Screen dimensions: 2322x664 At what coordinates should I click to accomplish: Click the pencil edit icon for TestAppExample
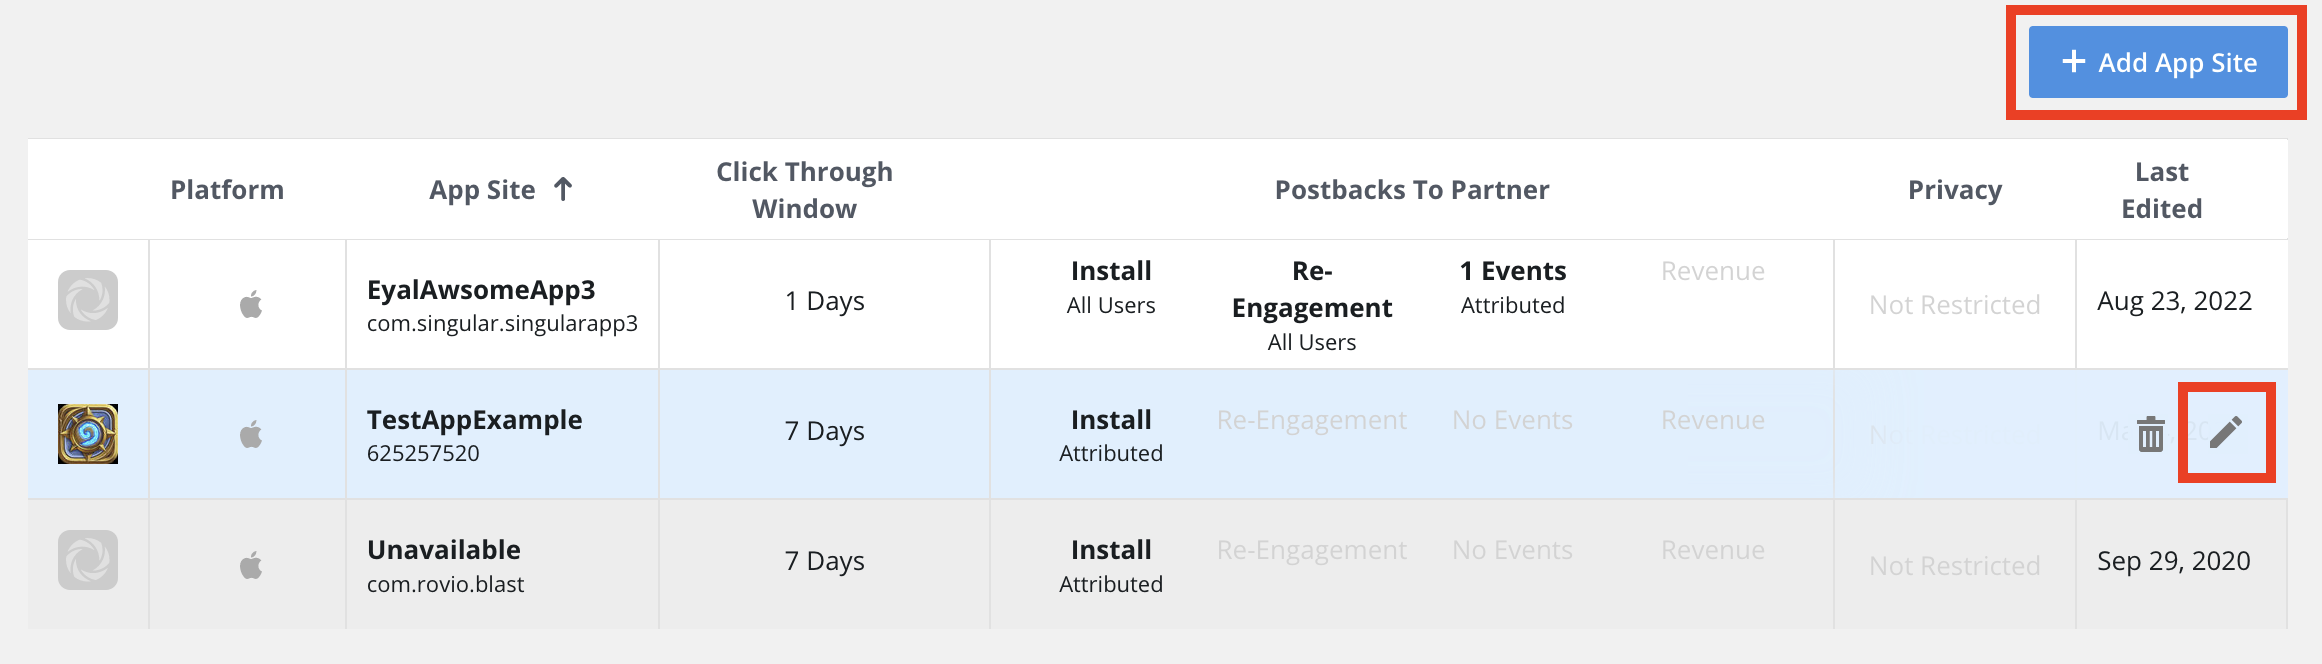pos(2225,433)
